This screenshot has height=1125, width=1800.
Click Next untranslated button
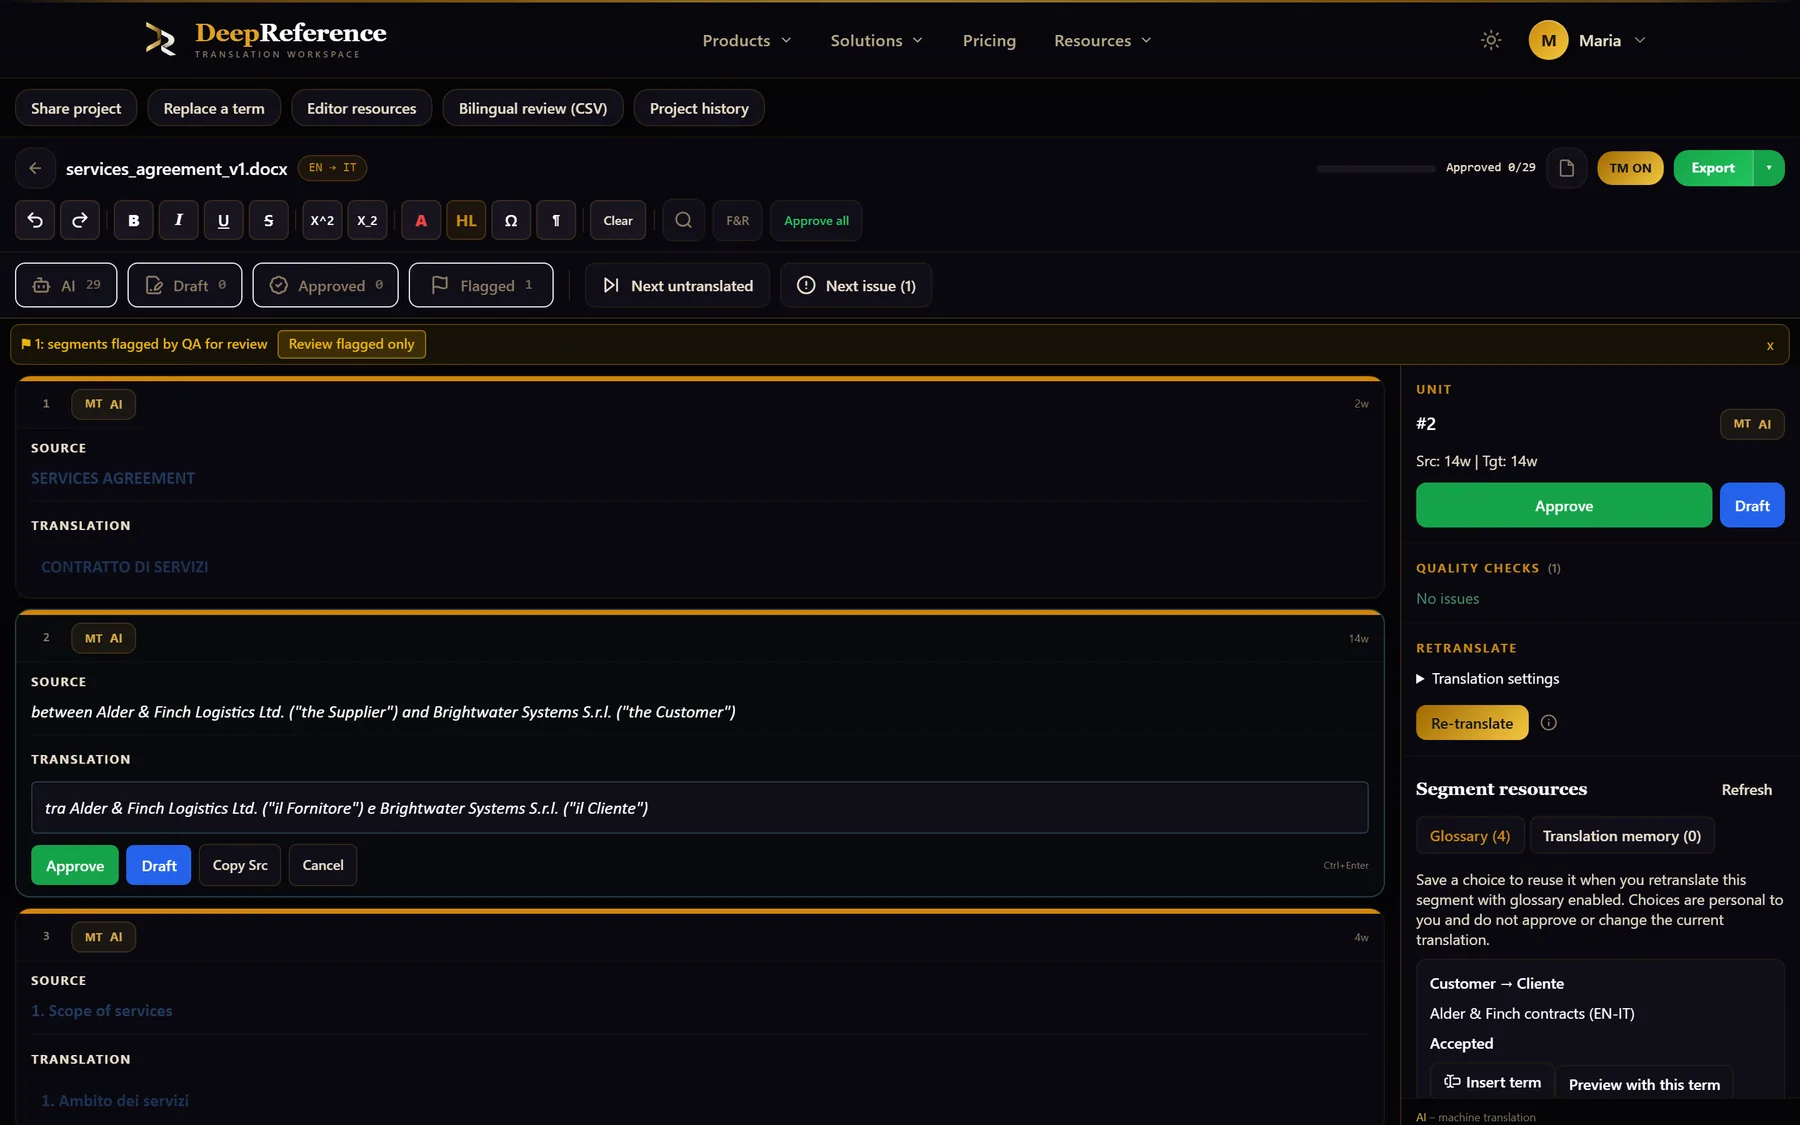[x=678, y=285]
